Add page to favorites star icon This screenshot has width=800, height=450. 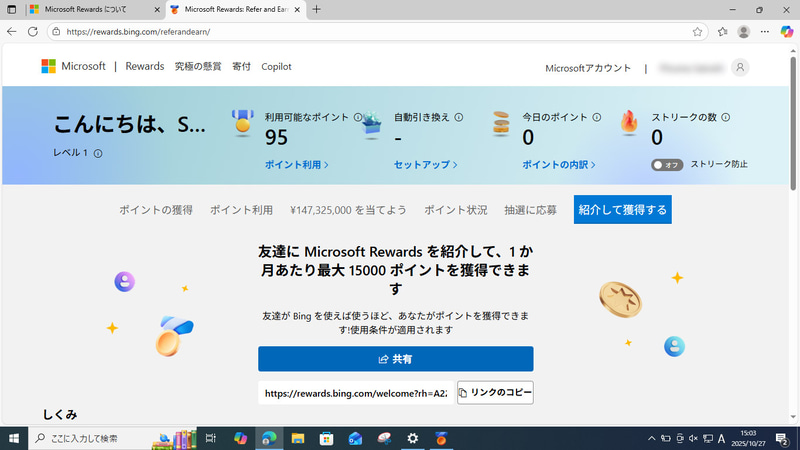point(697,32)
